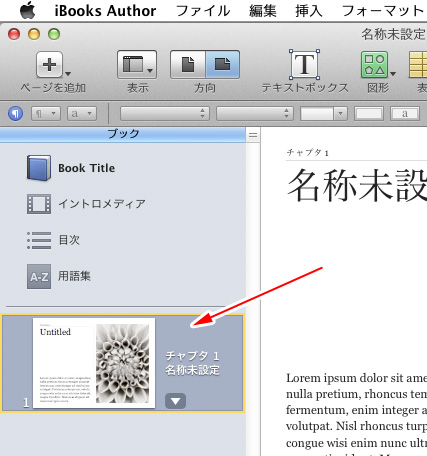Select the ブック sidebar header
The image size is (427, 456).
coord(123,134)
